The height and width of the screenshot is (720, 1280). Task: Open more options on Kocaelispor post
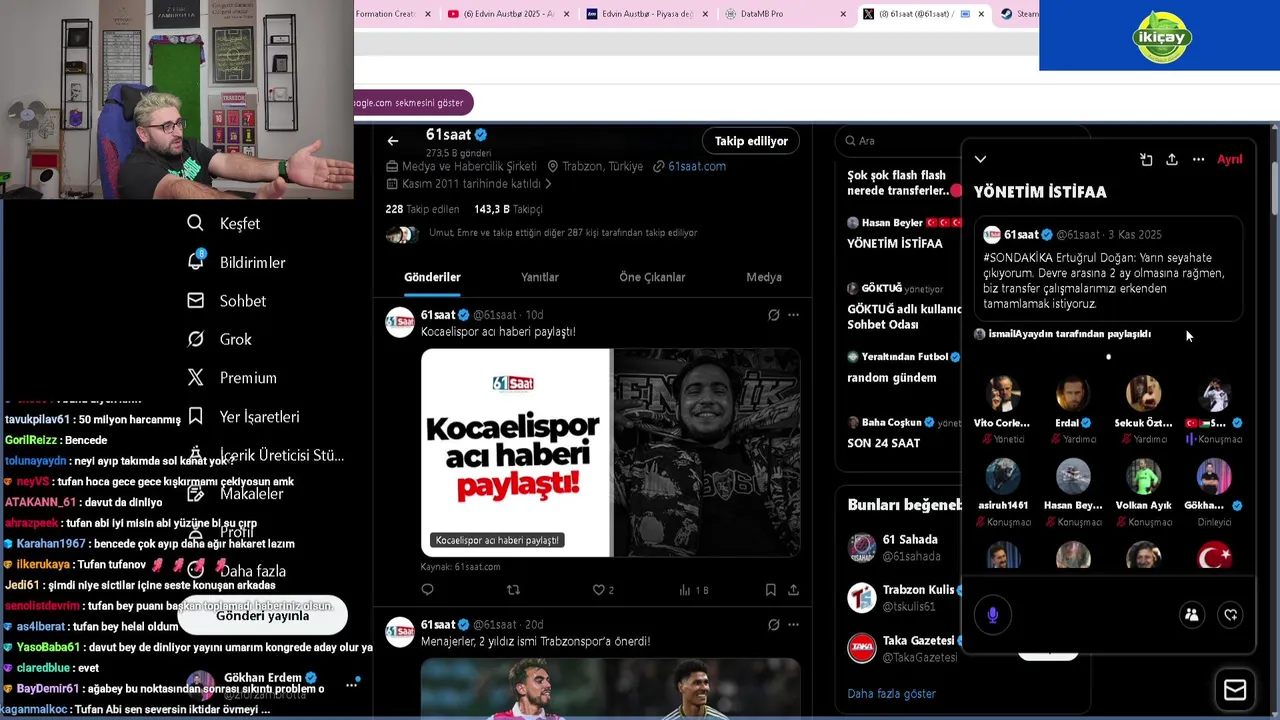click(x=794, y=315)
